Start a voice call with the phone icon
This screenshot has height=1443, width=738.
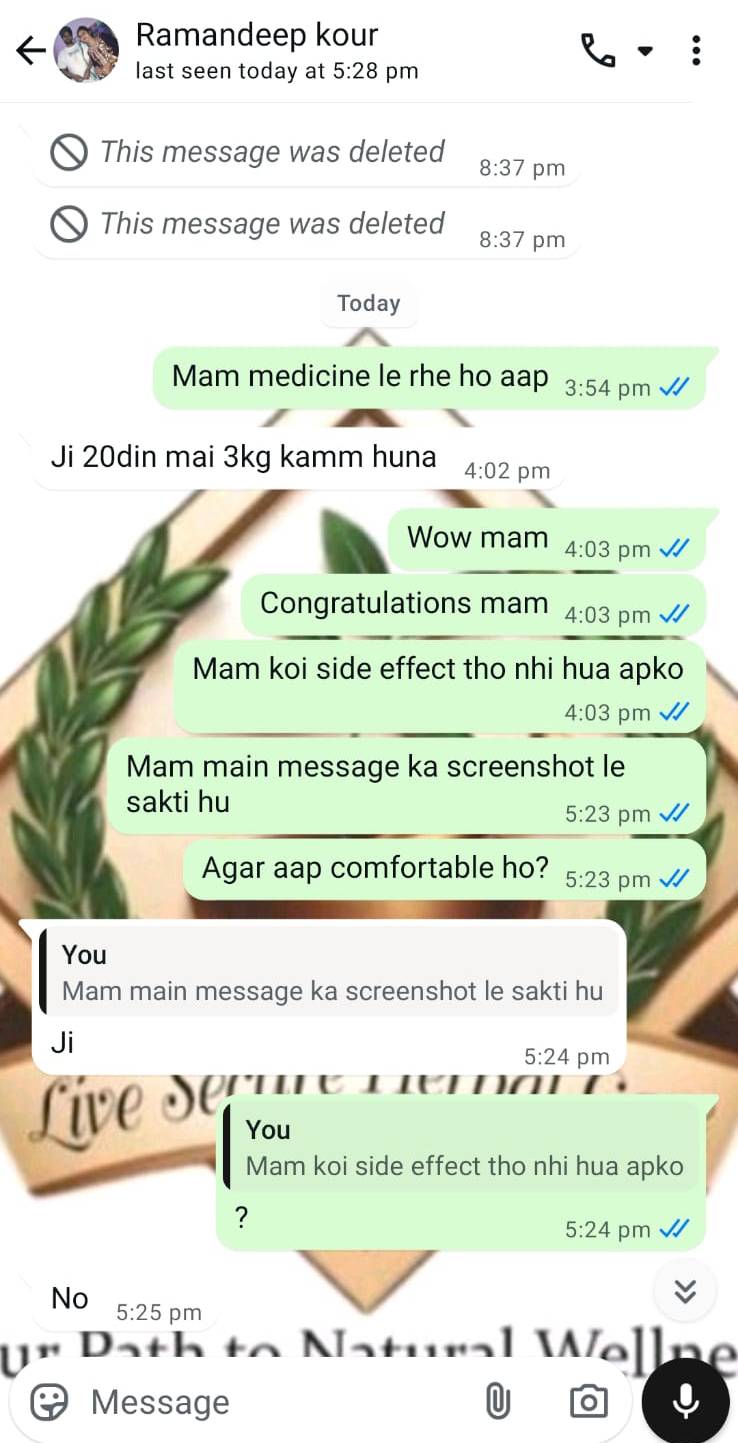pos(598,50)
